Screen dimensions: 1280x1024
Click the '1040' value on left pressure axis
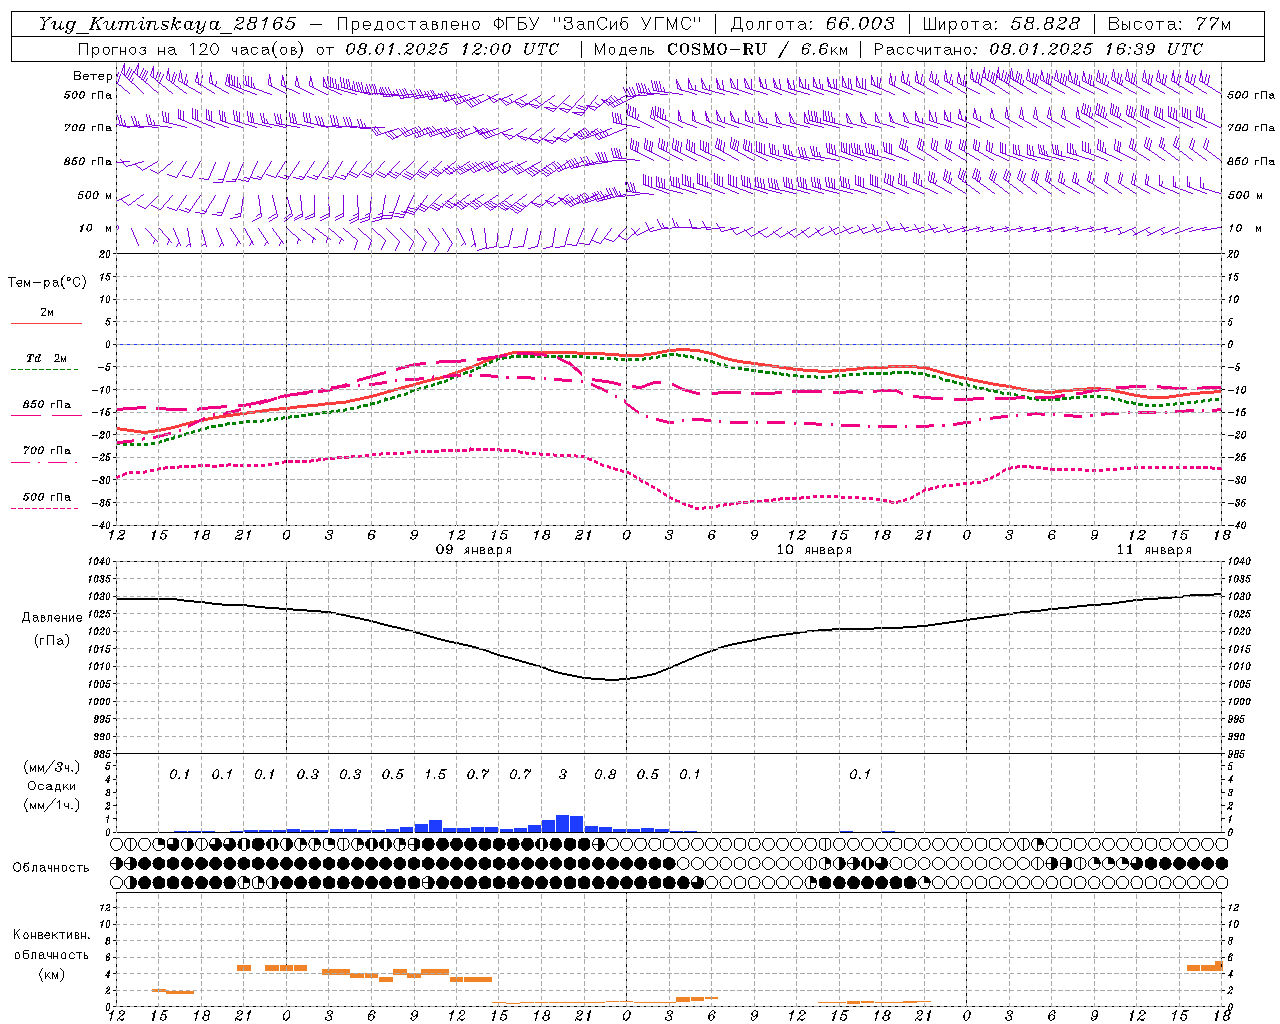tap(101, 561)
